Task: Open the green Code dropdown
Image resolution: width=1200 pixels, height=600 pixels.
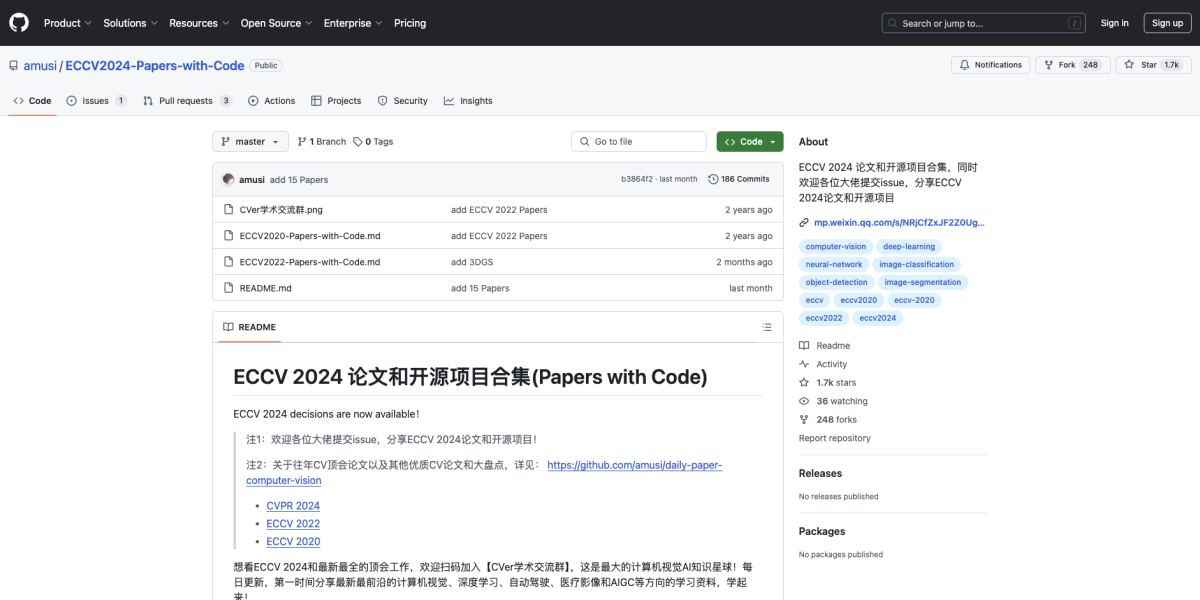Action: pos(749,141)
